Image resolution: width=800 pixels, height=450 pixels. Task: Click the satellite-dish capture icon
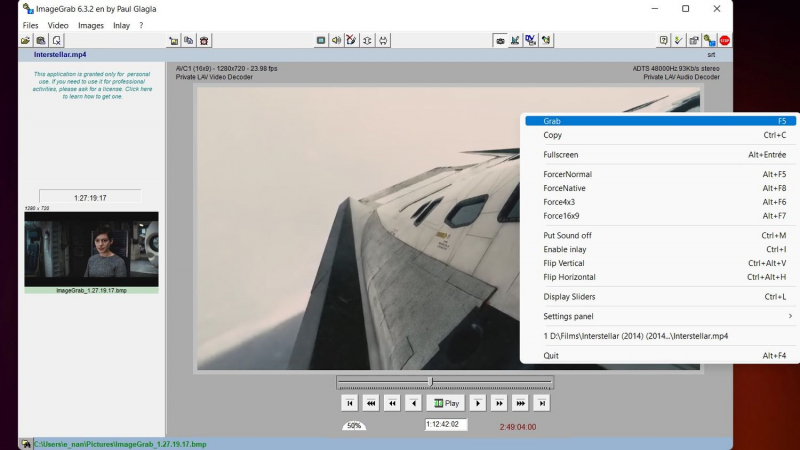click(515, 40)
